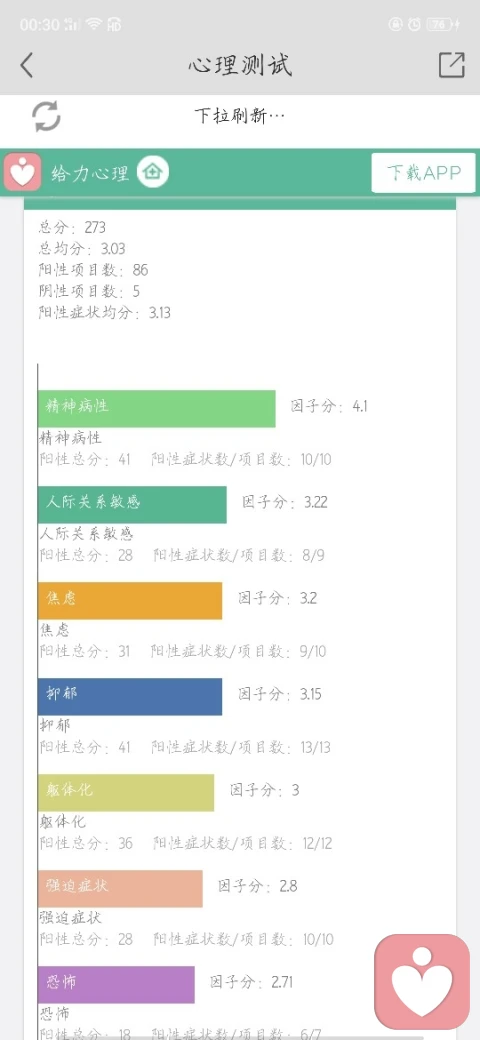Screen dimensions: 480x1040
Task: Open the share/export icon
Action: [451, 65]
